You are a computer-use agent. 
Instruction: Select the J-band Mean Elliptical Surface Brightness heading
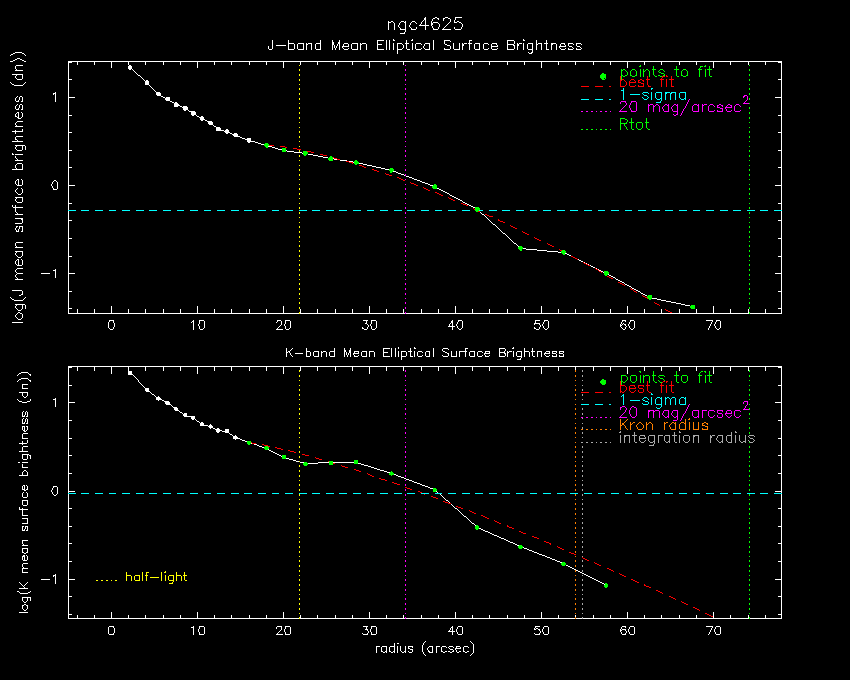click(425, 46)
